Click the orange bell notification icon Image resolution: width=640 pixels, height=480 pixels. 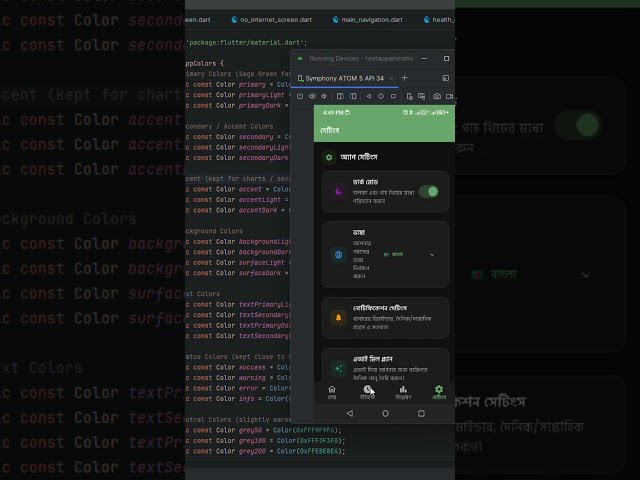point(338,318)
